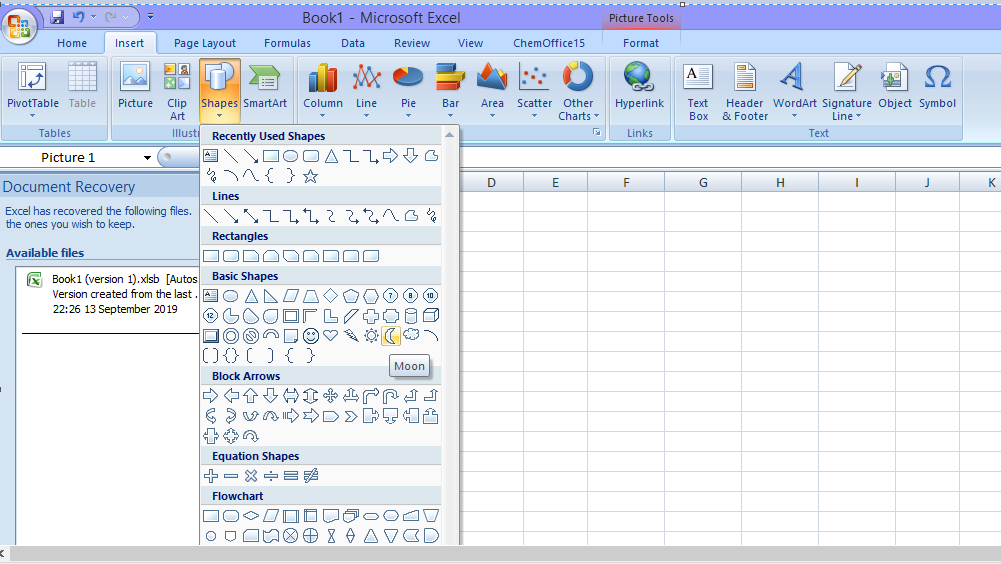Select the Multiply equation shape
This screenshot has height=564, width=1001.
click(x=251, y=475)
